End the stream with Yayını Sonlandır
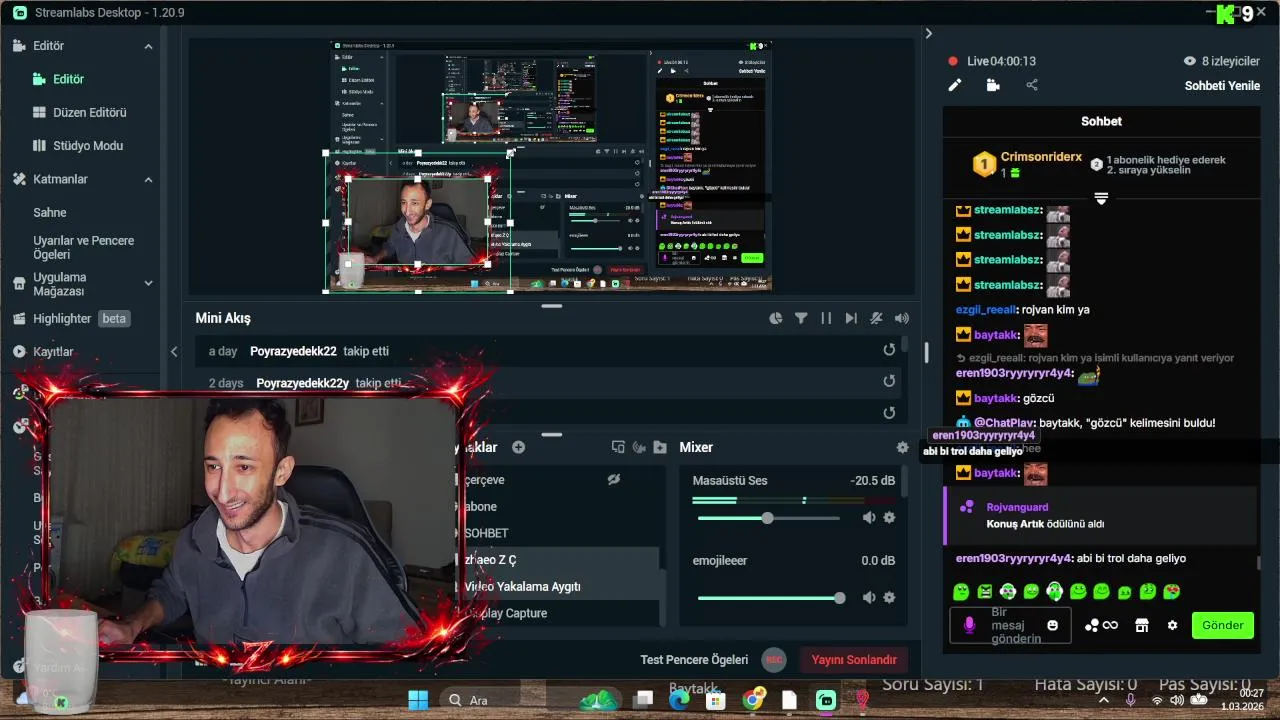Viewport: 1280px width, 720px height. pos(853,660)
